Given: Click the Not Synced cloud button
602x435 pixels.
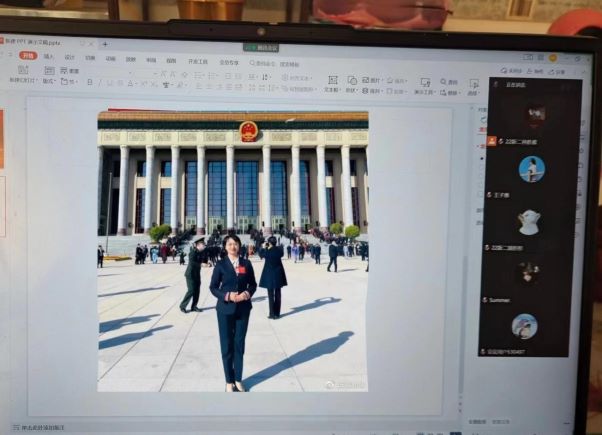Looking at the screenshot, I should 511,71.
